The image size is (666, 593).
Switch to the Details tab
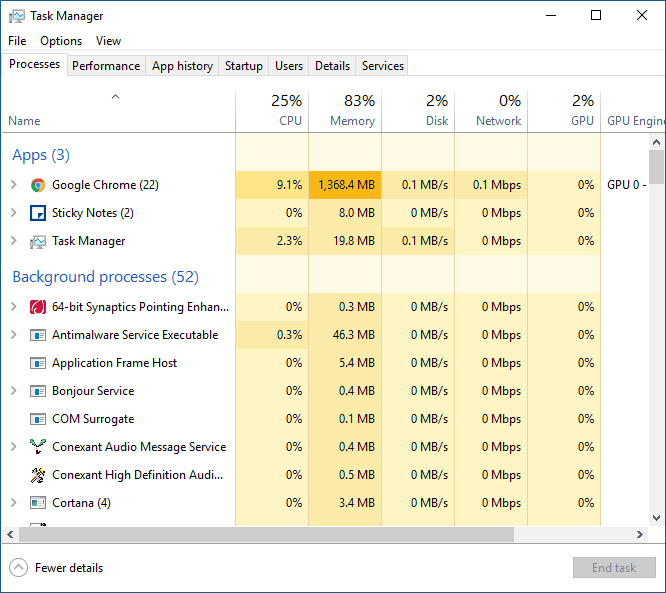point(332,66)
